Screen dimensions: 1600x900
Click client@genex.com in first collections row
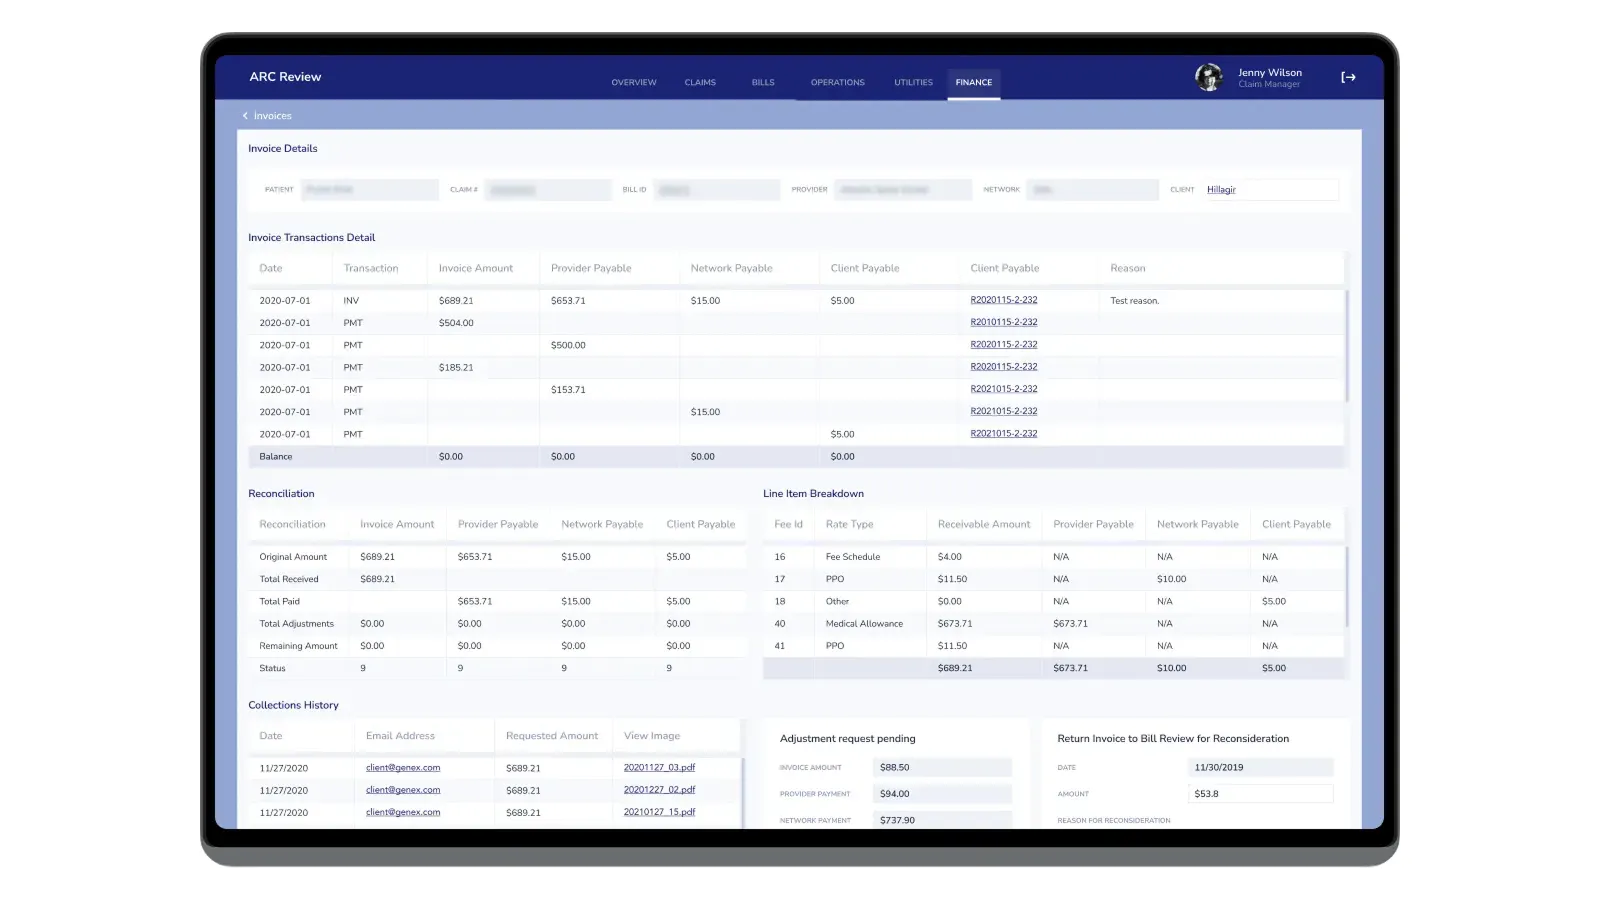click(403, 768)
